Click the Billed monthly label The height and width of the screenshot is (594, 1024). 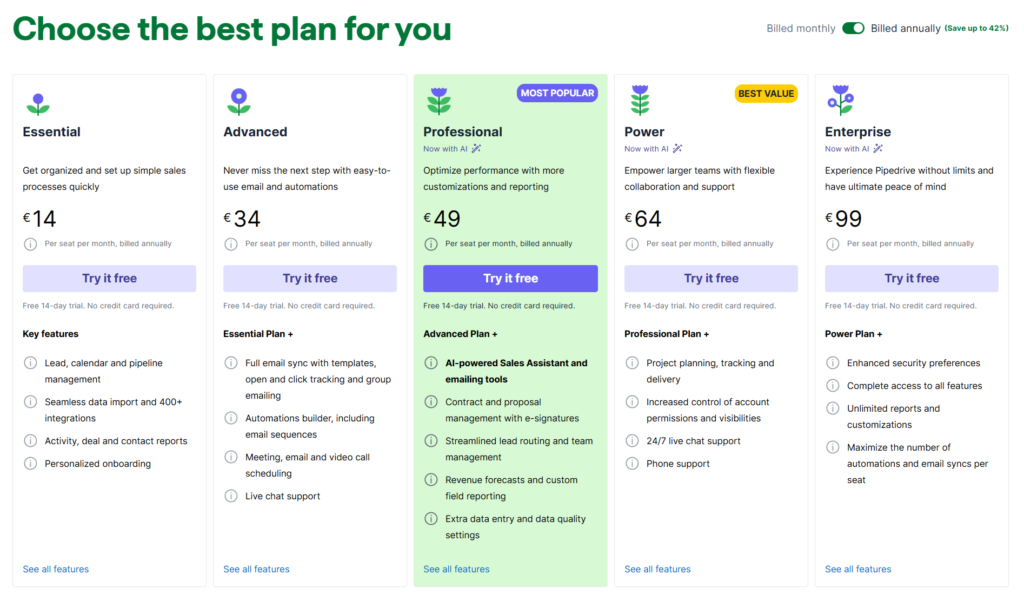(799, 28)
